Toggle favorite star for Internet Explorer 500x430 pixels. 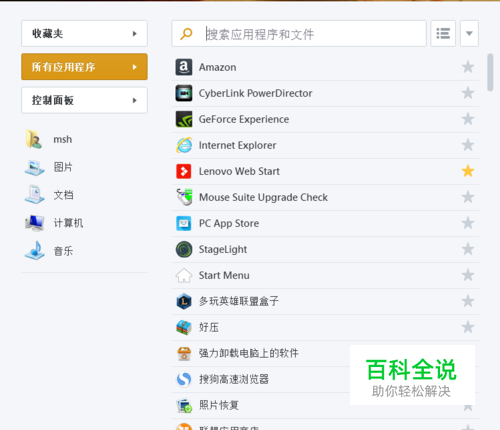pyautogui.click(x=468, y=145)
